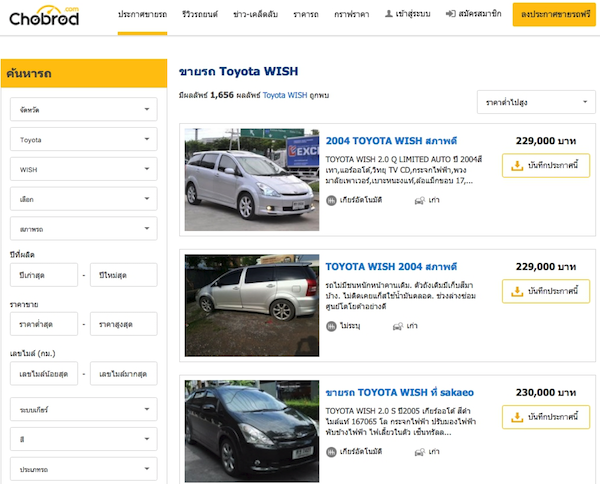Click used-car icon in the sakaeo listing
The height and width of the screenshot is (484, 600).
(x=420, y=452)
